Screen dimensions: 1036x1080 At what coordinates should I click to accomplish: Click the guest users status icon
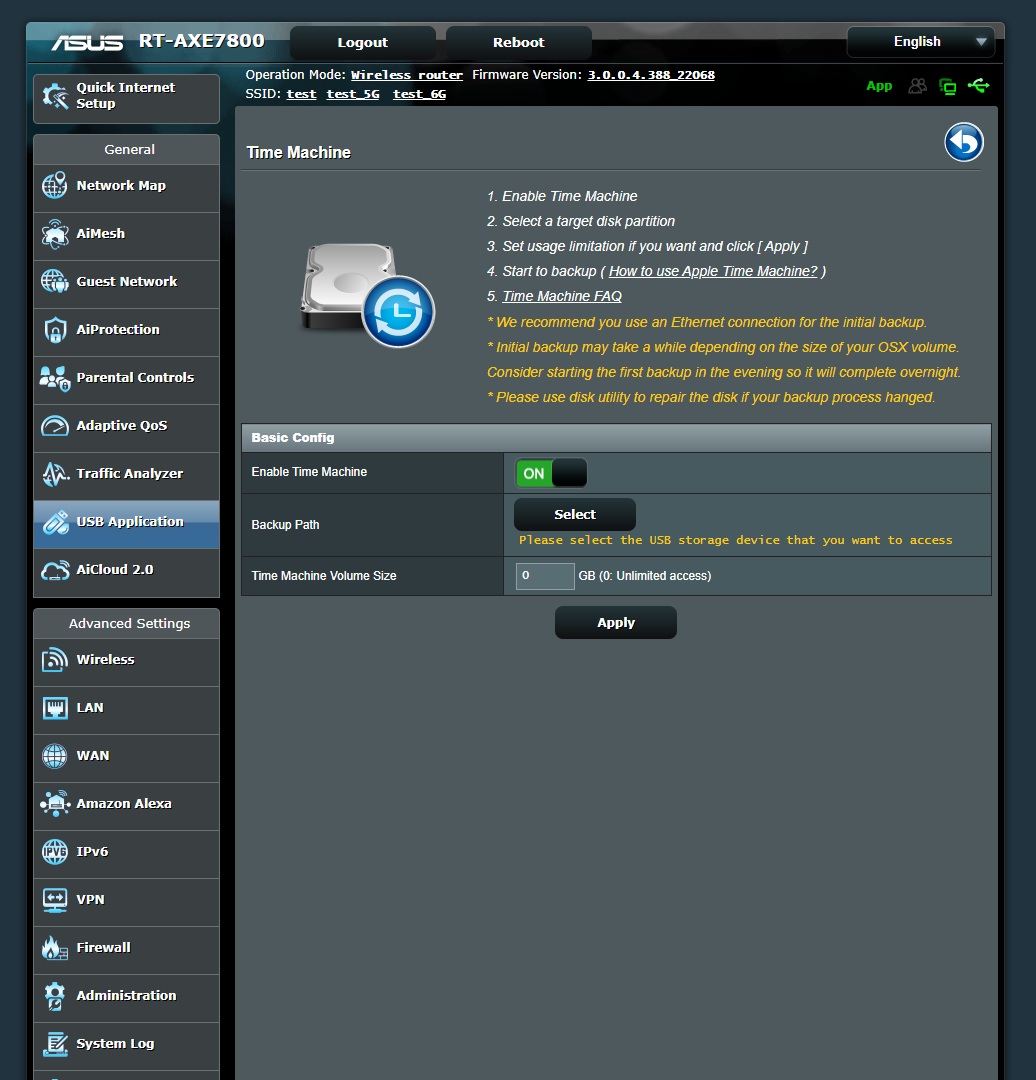[917, 86]
